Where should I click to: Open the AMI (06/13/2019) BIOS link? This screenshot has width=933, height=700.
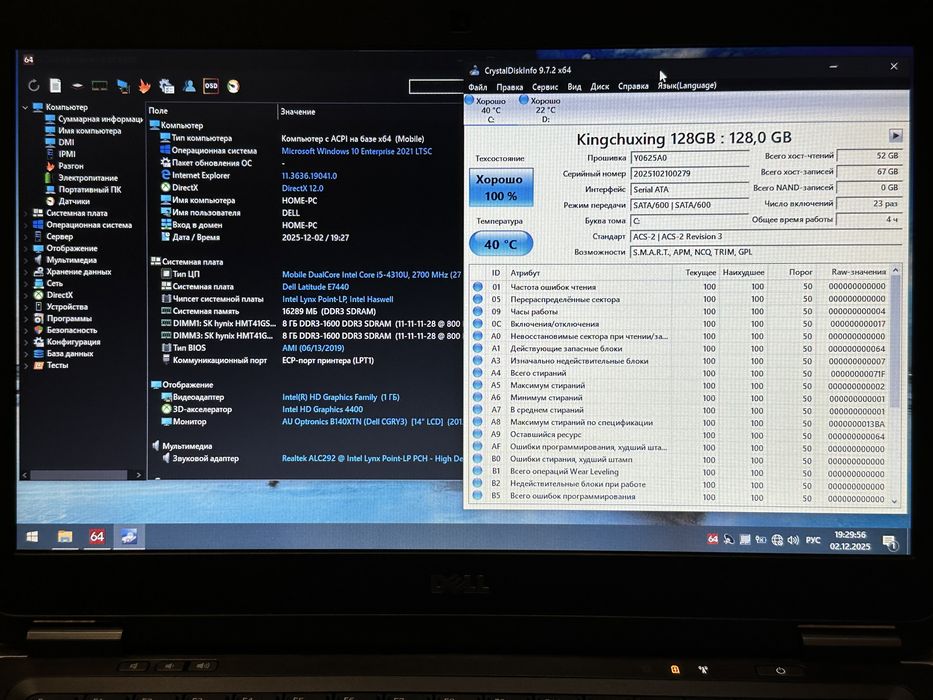[x=313, y=348]
